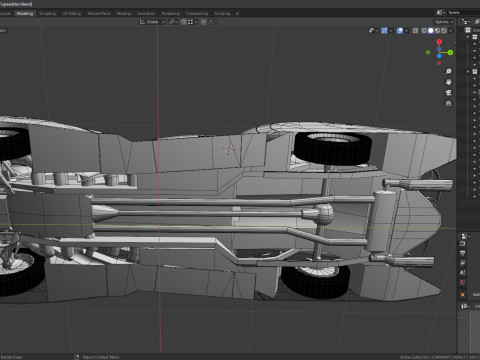Click the zoom magnifier icon in the viewport

[448, 71]
